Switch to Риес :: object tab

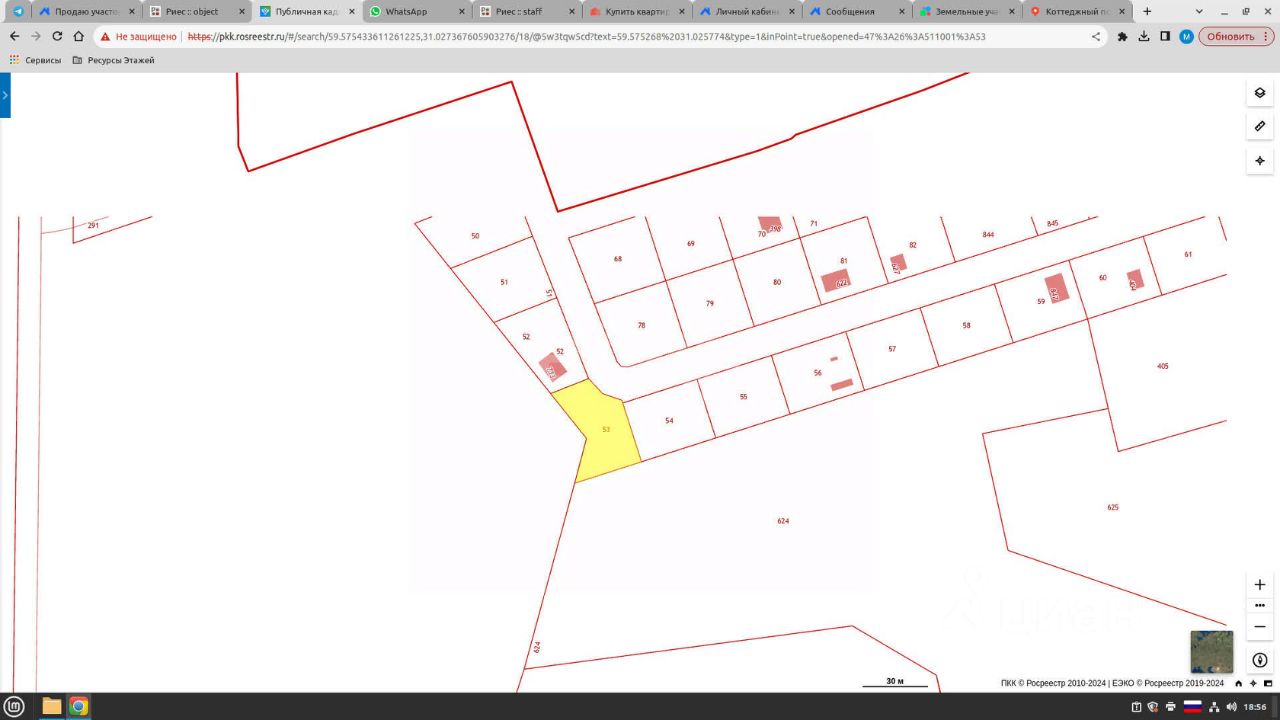pos(196,12)
